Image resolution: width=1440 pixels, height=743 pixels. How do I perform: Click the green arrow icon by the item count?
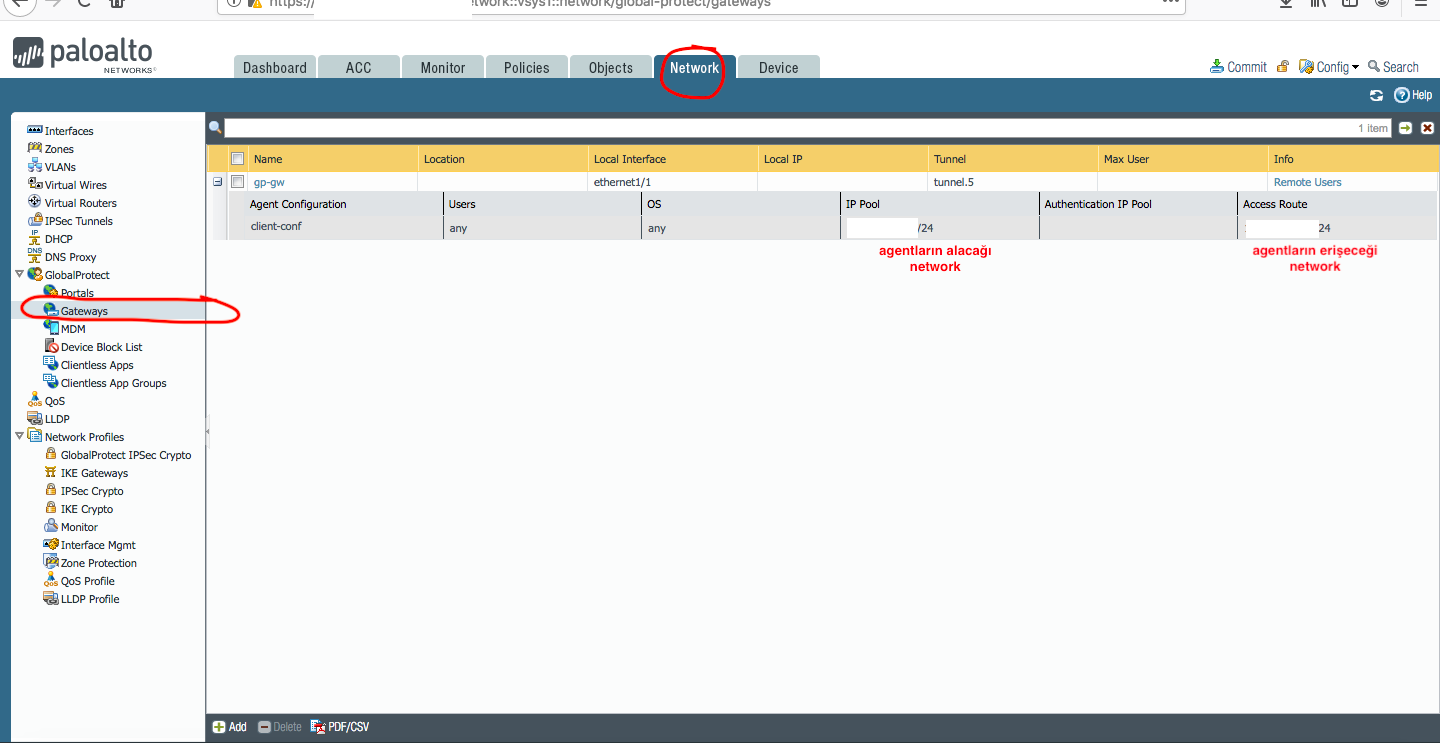(1405, 128)
